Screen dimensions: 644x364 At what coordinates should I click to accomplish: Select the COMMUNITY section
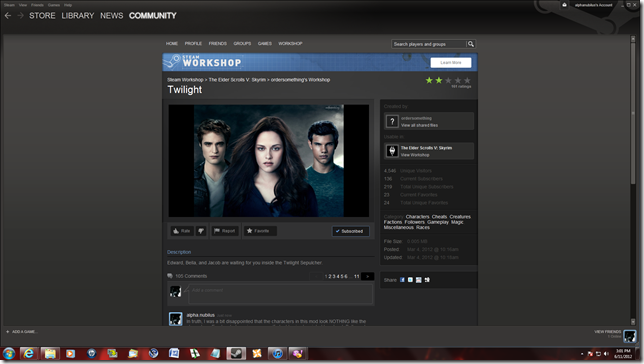click(152, 16)
